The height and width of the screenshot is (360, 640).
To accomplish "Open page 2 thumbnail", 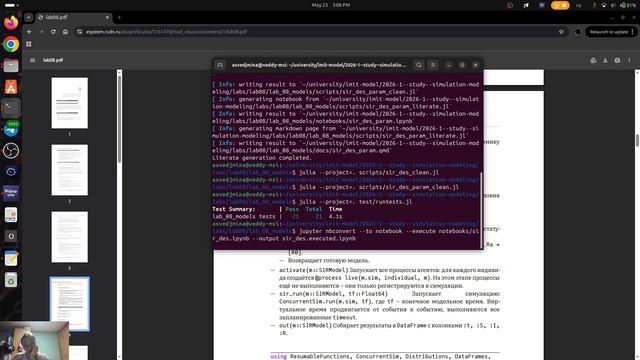I will tap(69, 170).
